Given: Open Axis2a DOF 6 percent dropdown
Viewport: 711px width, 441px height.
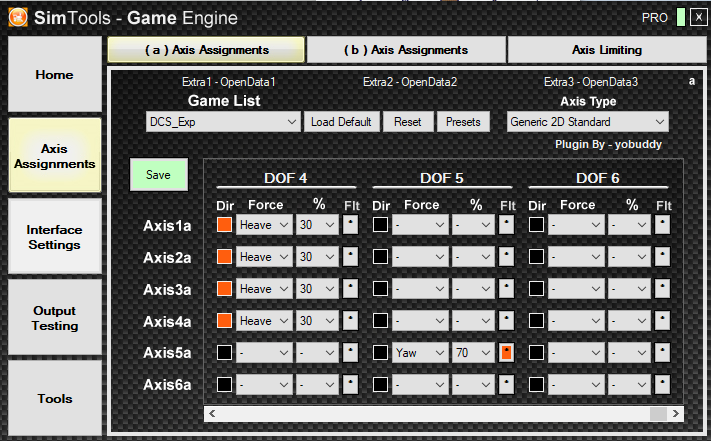Looking at the screenshot, I should click(x=629, y=257).
